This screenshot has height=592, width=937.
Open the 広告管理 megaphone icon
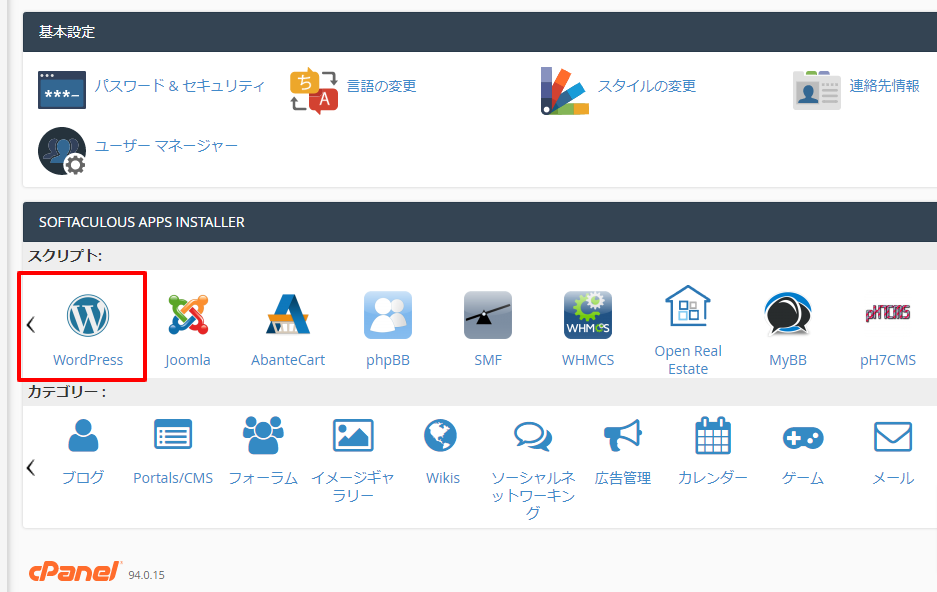point(623,435)
